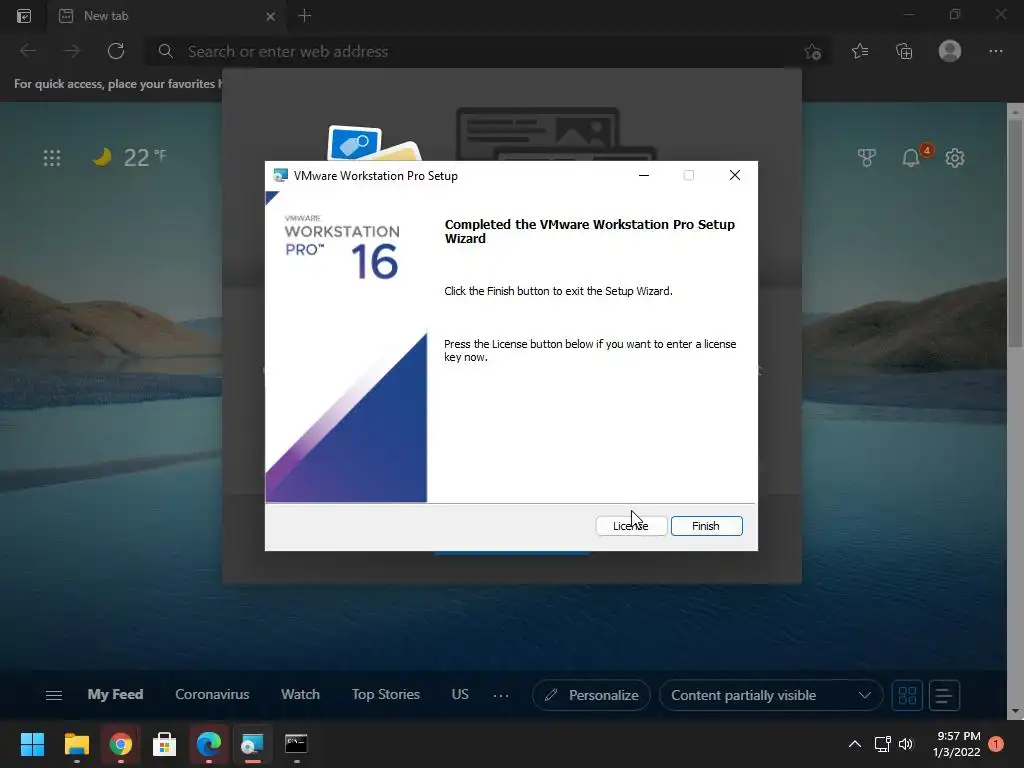Open the notifications bell with 4 badge
The height and width of the screenshot is (768, 1024).
[914, 156]
